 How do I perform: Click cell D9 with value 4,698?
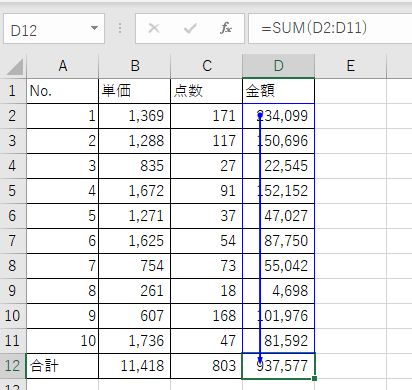279,291
